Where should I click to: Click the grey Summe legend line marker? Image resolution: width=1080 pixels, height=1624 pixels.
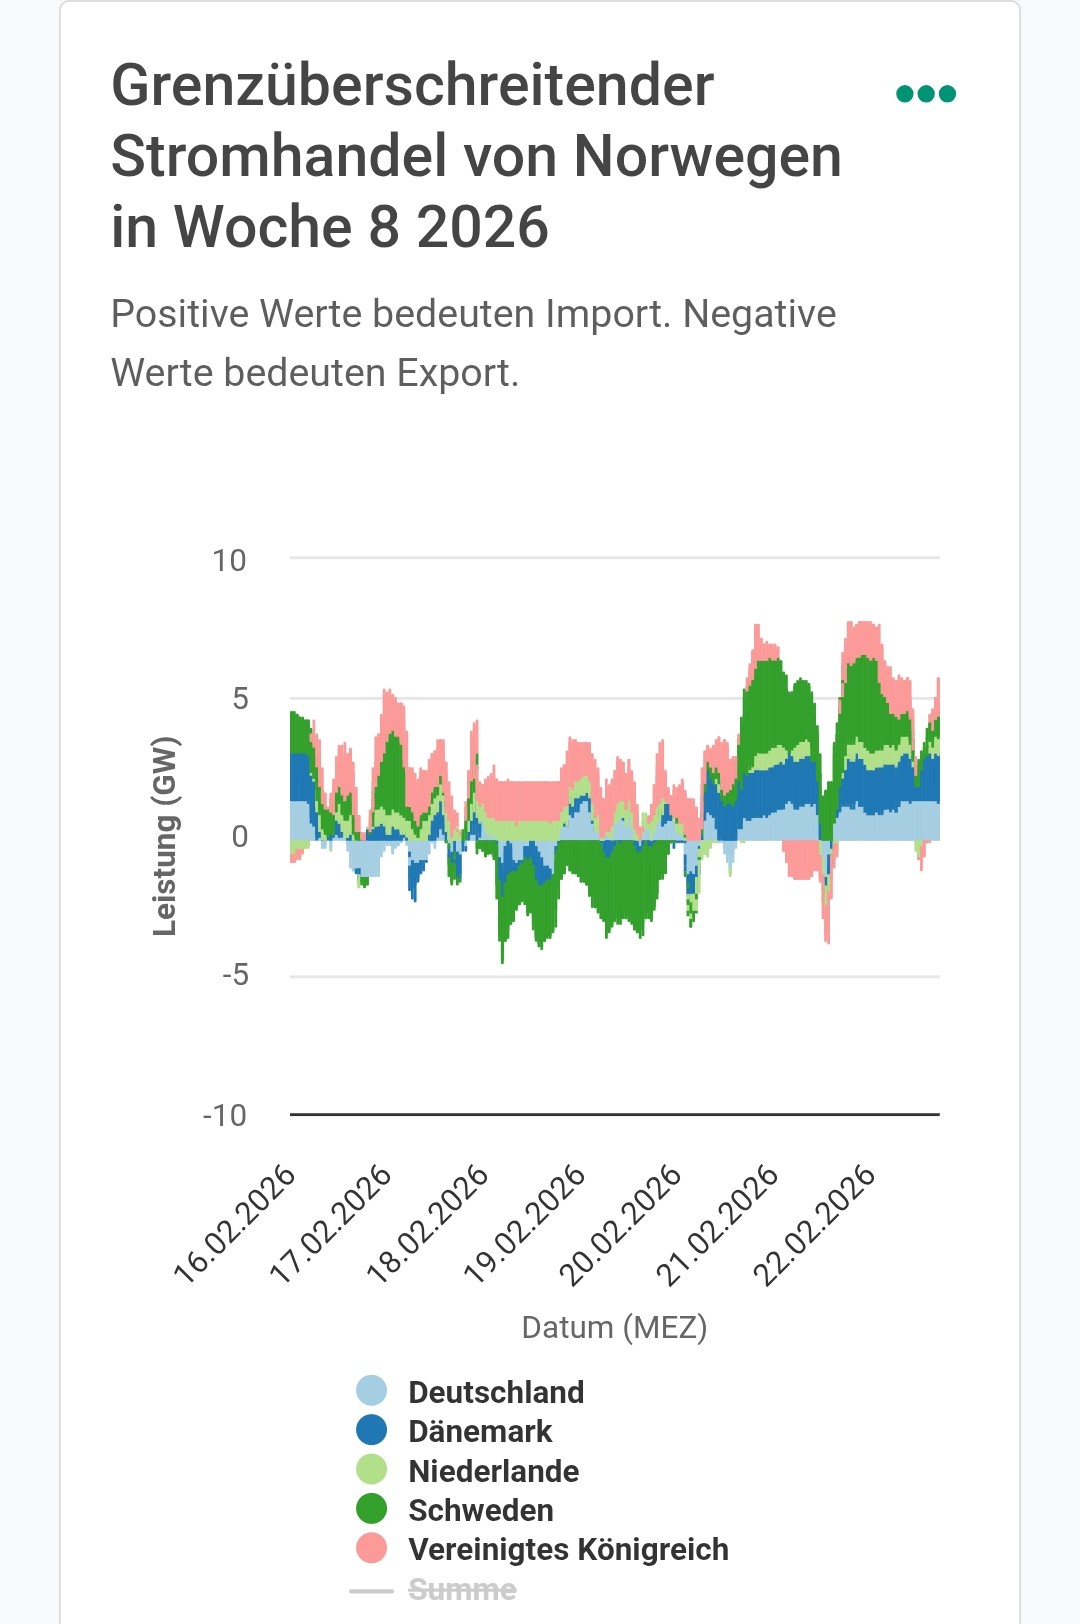coord(372,1590)
